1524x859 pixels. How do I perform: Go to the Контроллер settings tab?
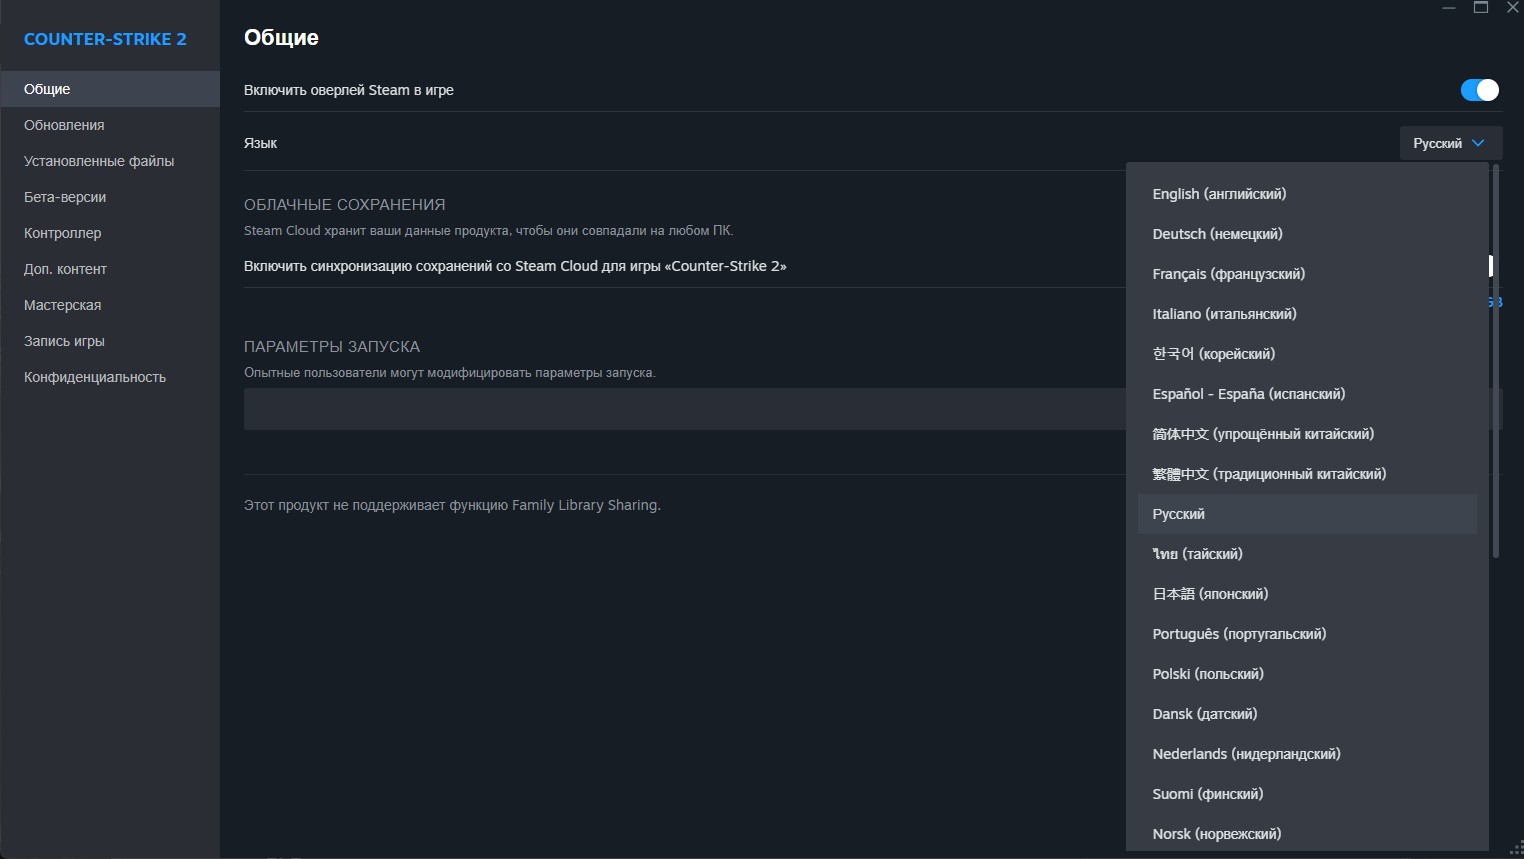62,233
